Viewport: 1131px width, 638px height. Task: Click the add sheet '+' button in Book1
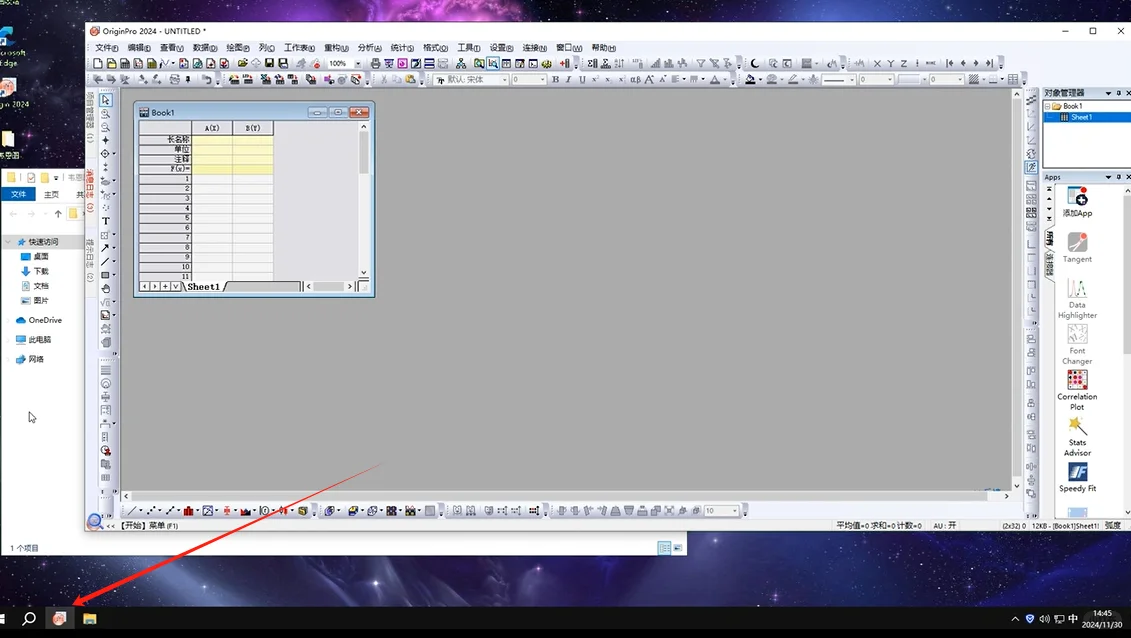pos(165,286)
